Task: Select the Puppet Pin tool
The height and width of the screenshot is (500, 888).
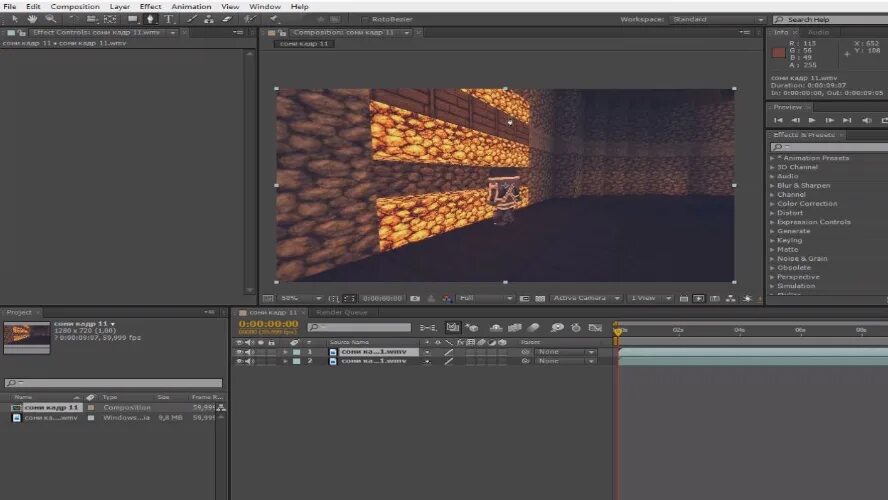Action: tap(274, 19)
